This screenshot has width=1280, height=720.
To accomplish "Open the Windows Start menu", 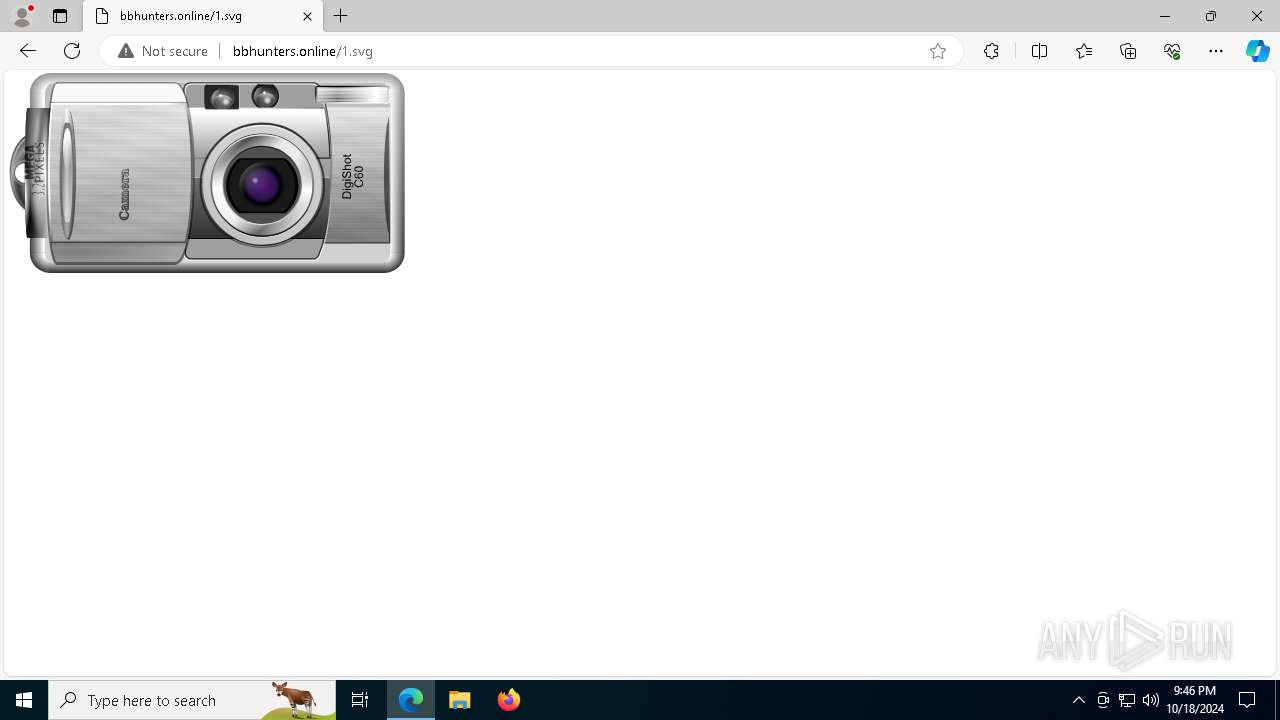I will click(x=24, y=700).
